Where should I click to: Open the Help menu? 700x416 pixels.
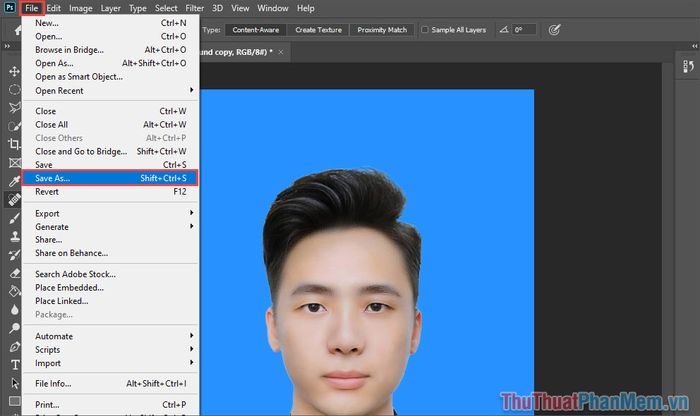(x=306, y=8)
